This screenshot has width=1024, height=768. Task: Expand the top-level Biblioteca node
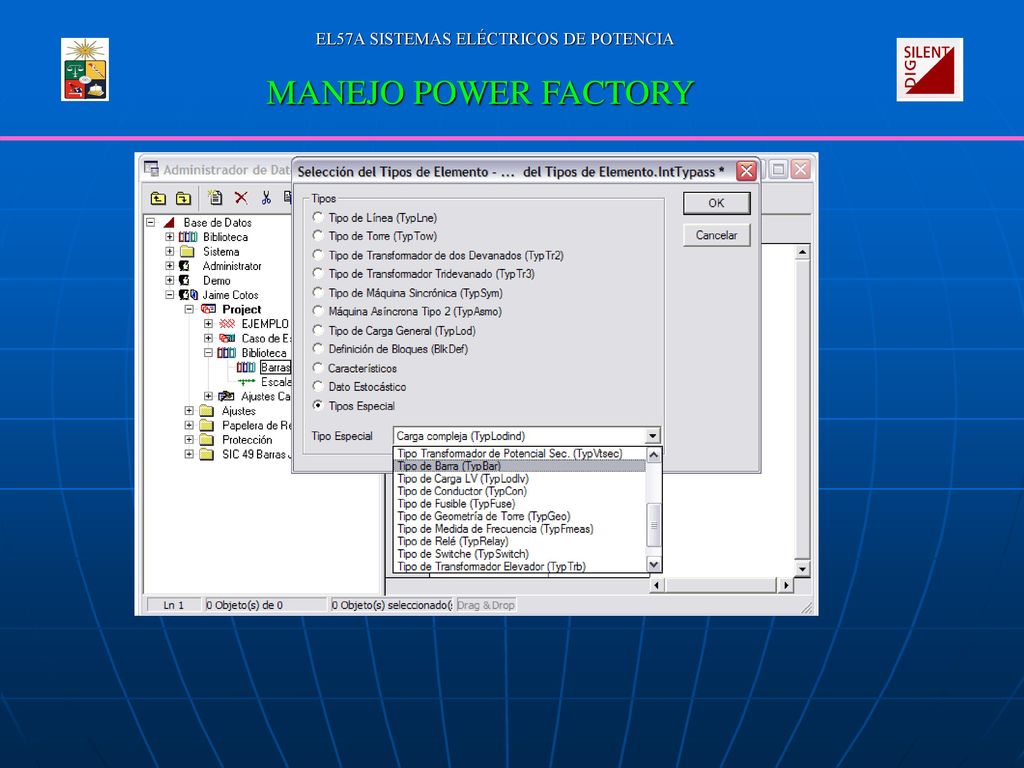point(170,236)
